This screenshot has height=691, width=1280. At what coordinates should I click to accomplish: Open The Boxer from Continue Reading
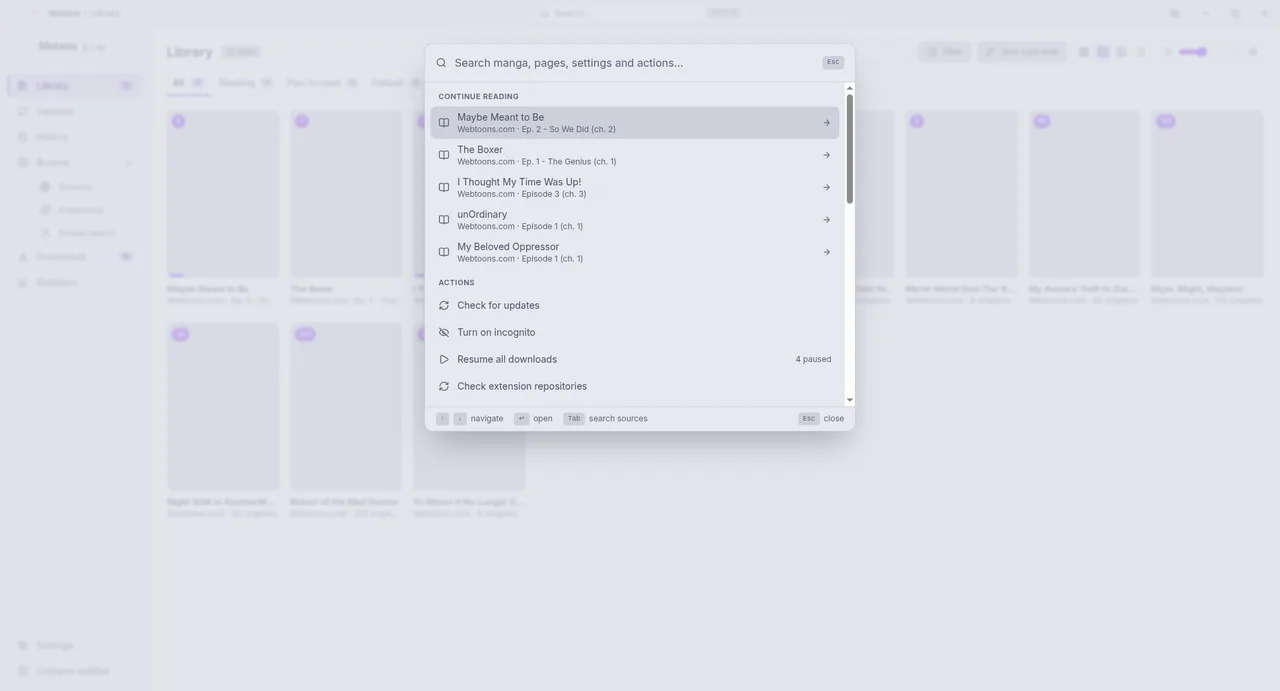635,155
